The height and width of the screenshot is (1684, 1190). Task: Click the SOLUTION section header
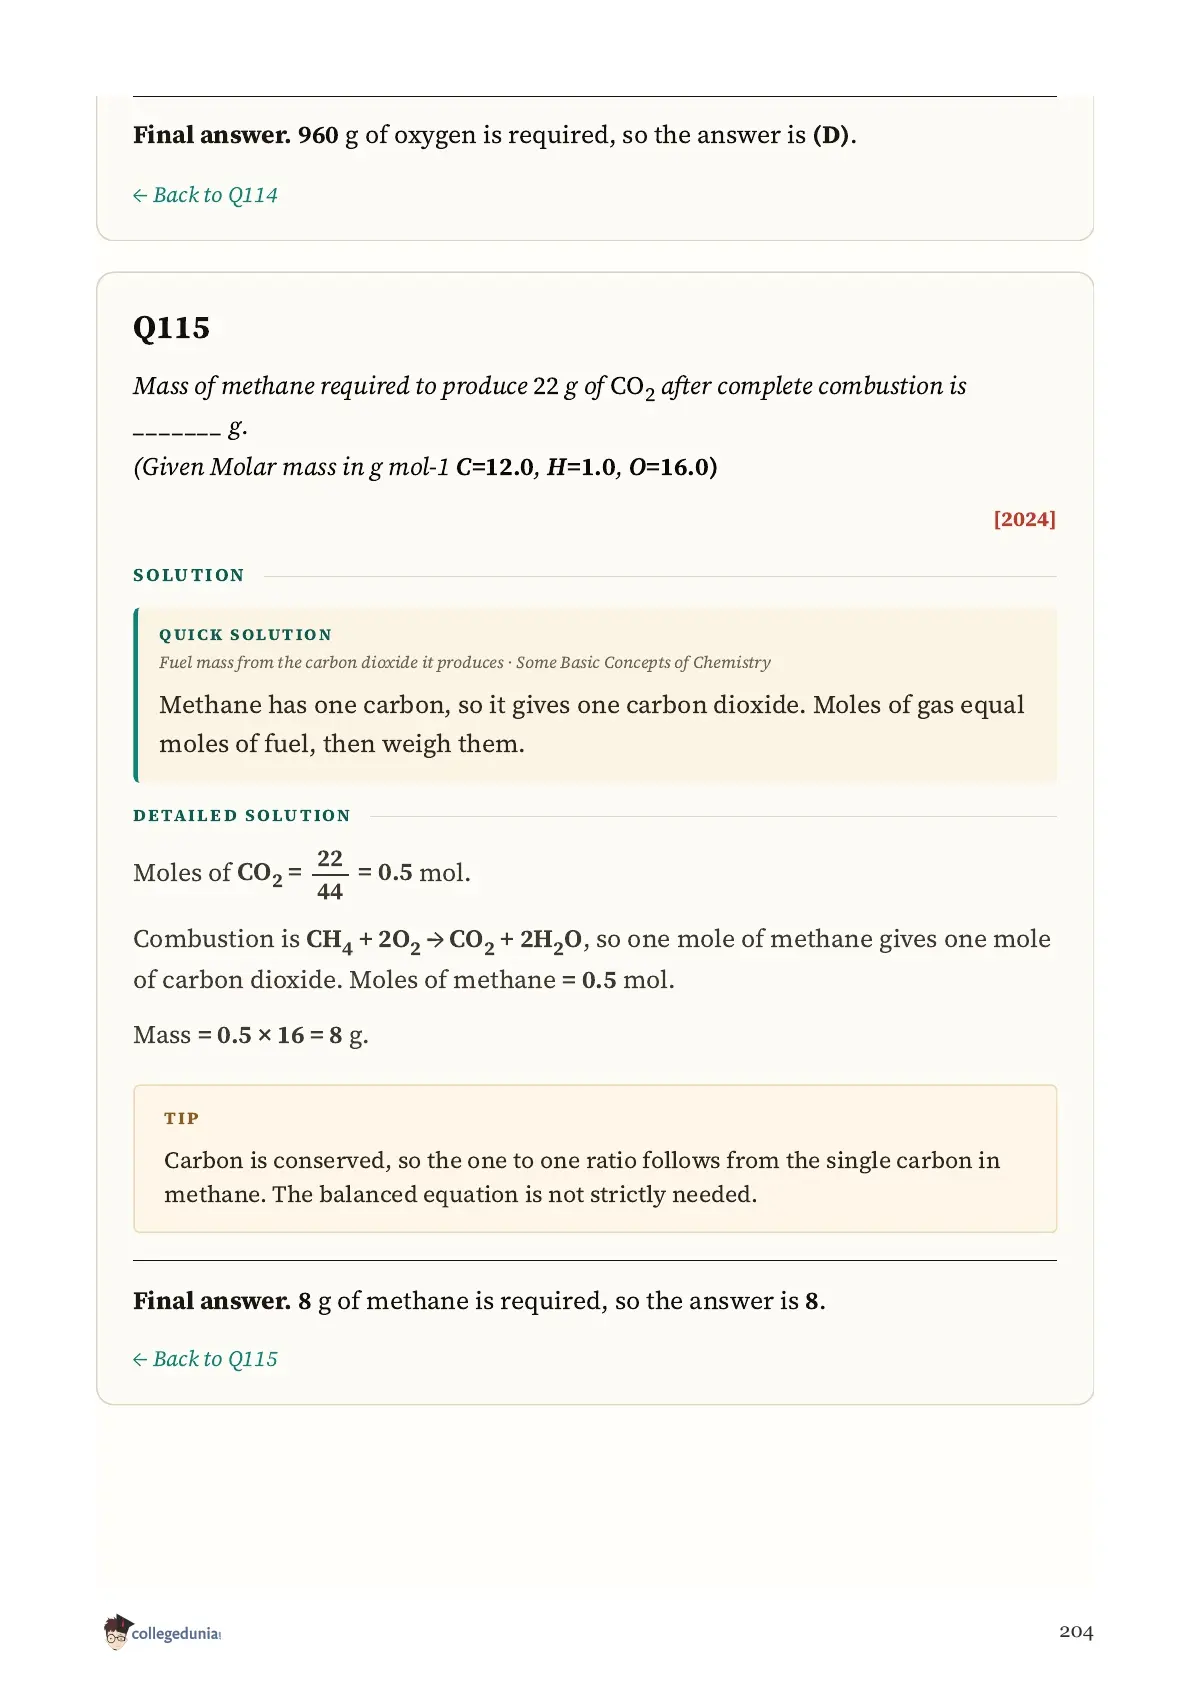pyautogui.click(x=189, y=575)
